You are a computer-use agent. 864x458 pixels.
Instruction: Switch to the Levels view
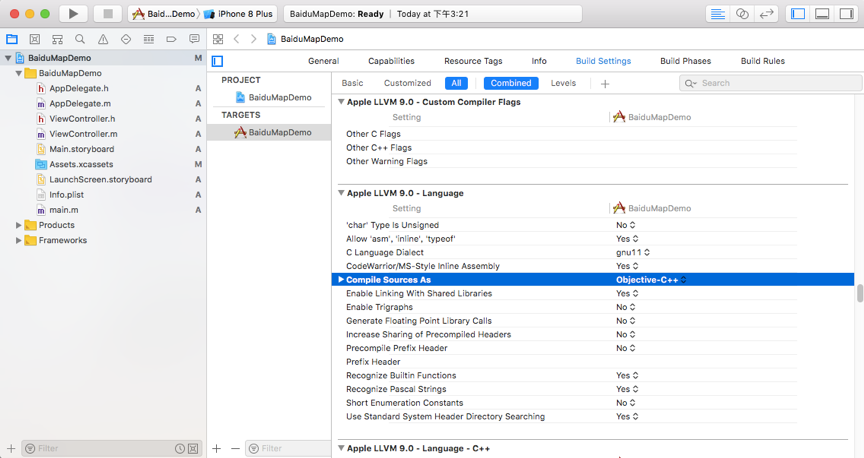click(563, 83)
